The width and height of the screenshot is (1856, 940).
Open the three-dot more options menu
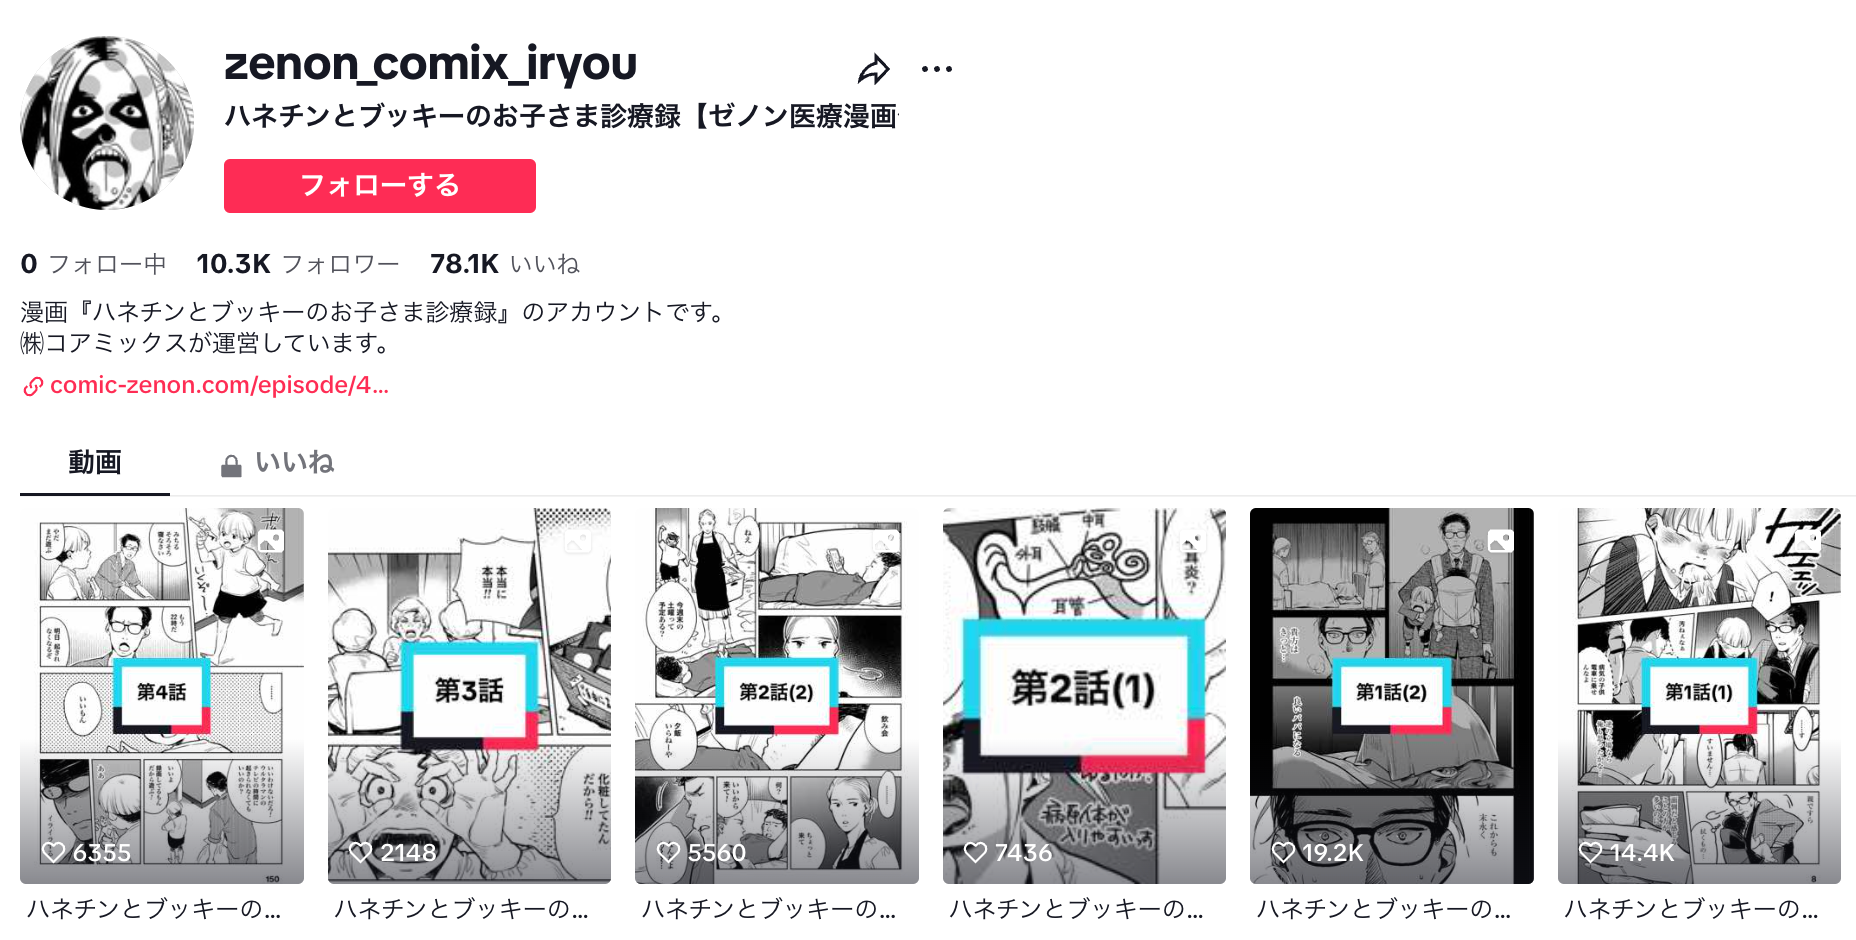click(x=937, y=69)
